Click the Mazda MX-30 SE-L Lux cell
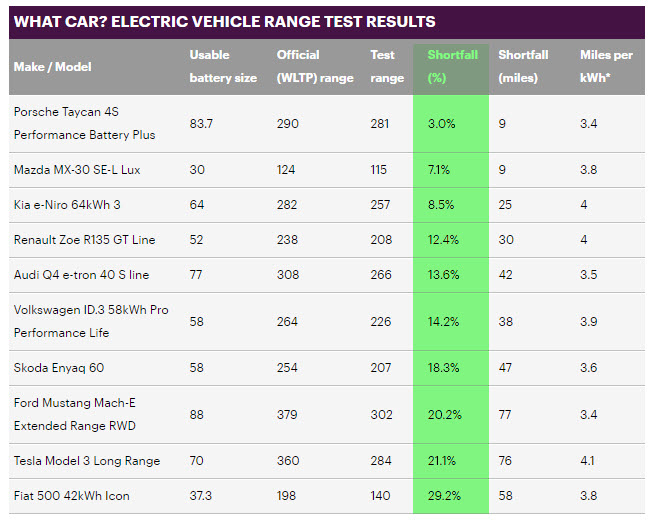The image size is (651, 522). point(77,170)
